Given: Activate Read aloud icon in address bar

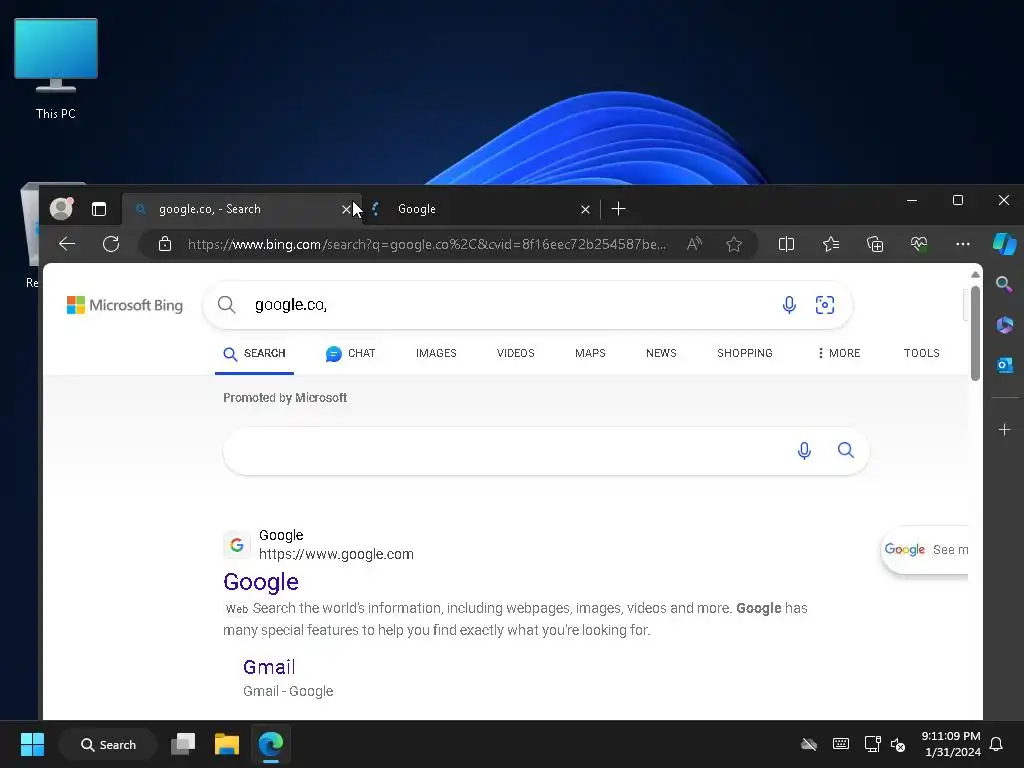Looking at the screenshot, I should coord(694,244).
